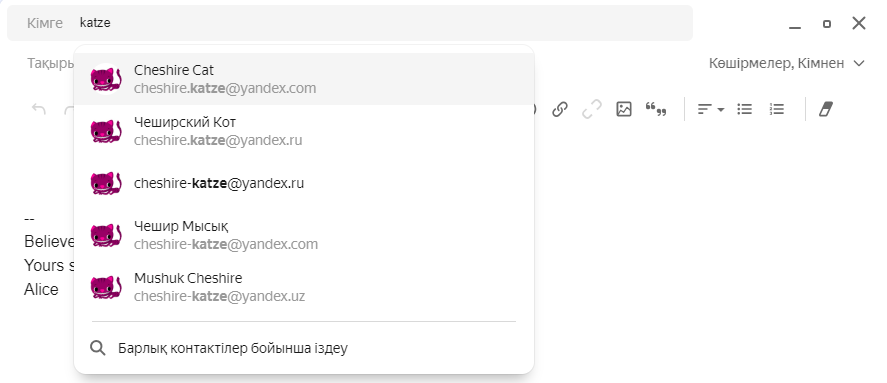
Task: Choose the Чеширский Кот contact suggestion
Action: click(x=304, y=131)
